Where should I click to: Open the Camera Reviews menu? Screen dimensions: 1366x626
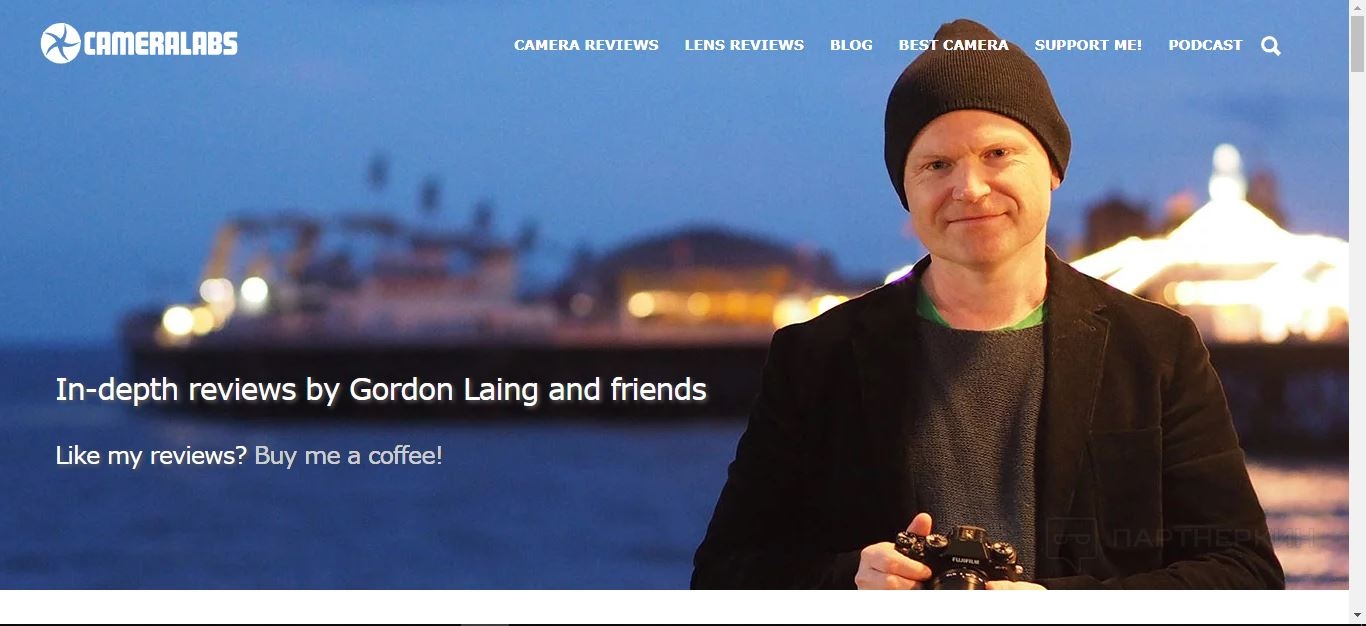(586, 45)
